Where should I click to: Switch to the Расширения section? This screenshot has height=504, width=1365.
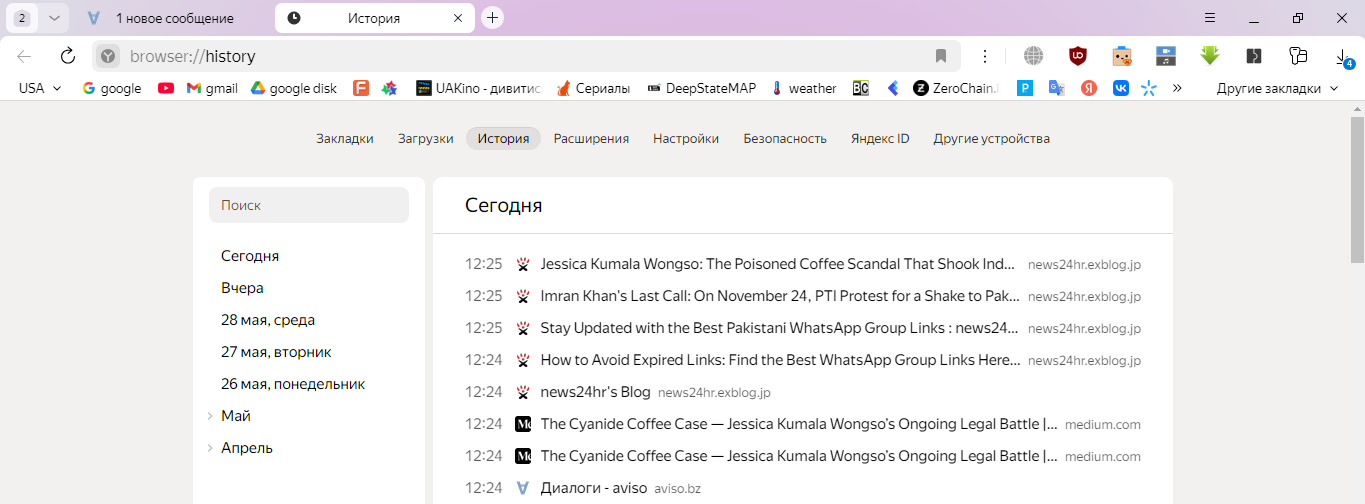coord(591,139)
